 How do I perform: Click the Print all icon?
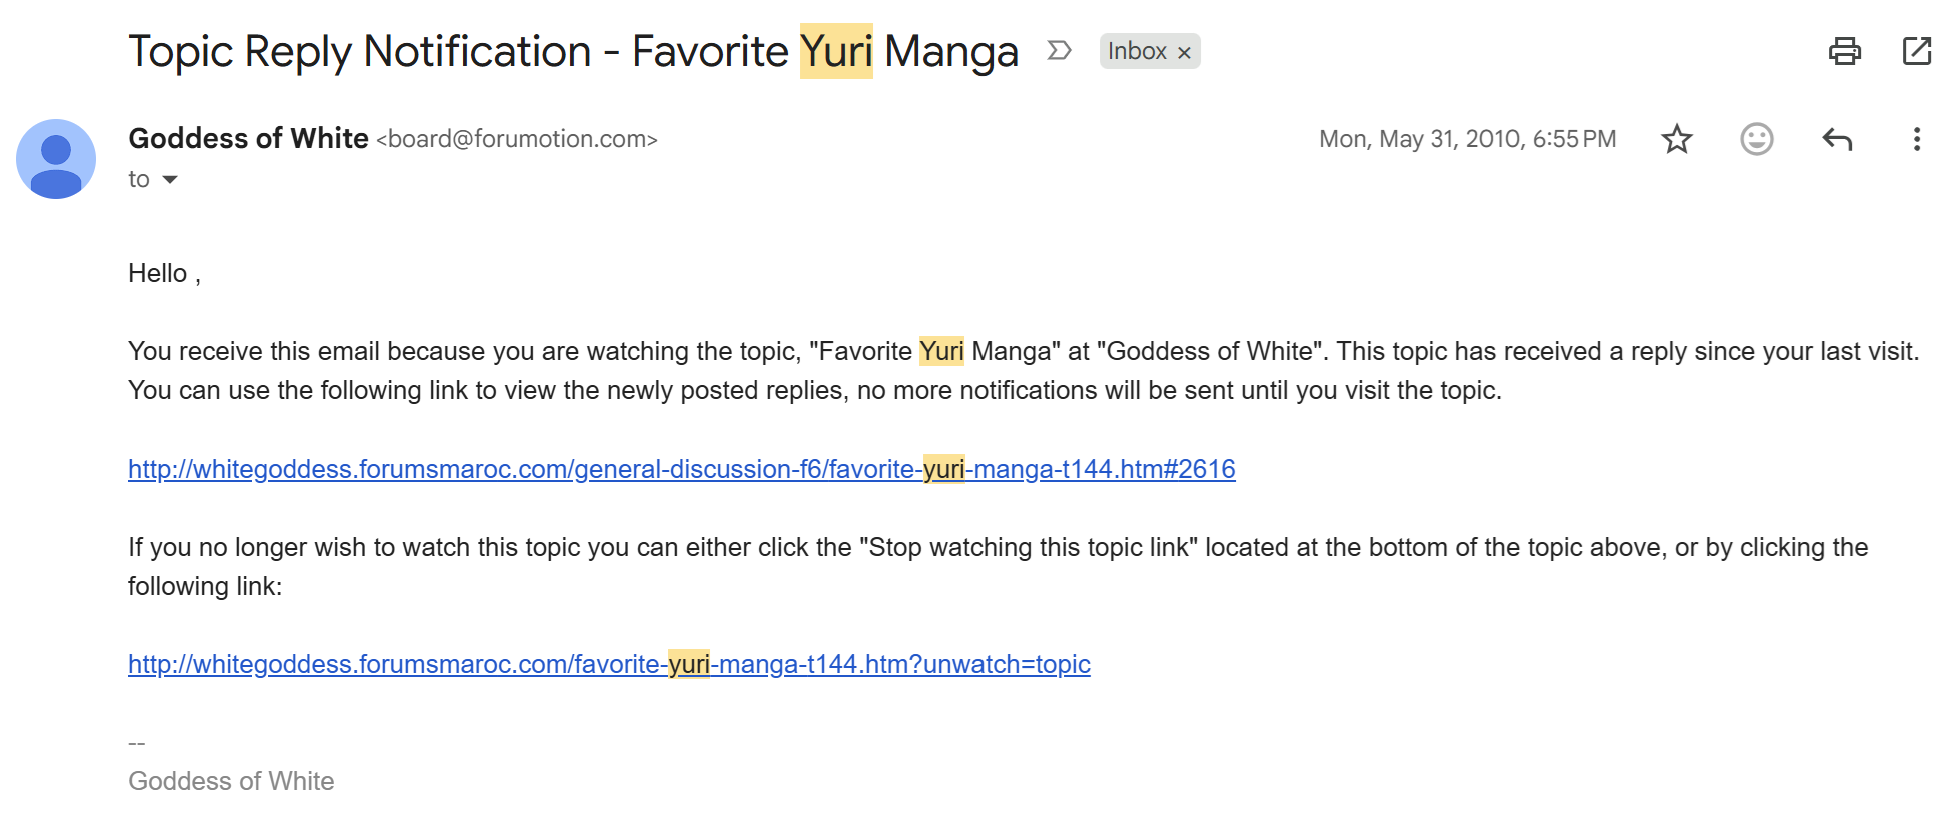click(1844, 51)
